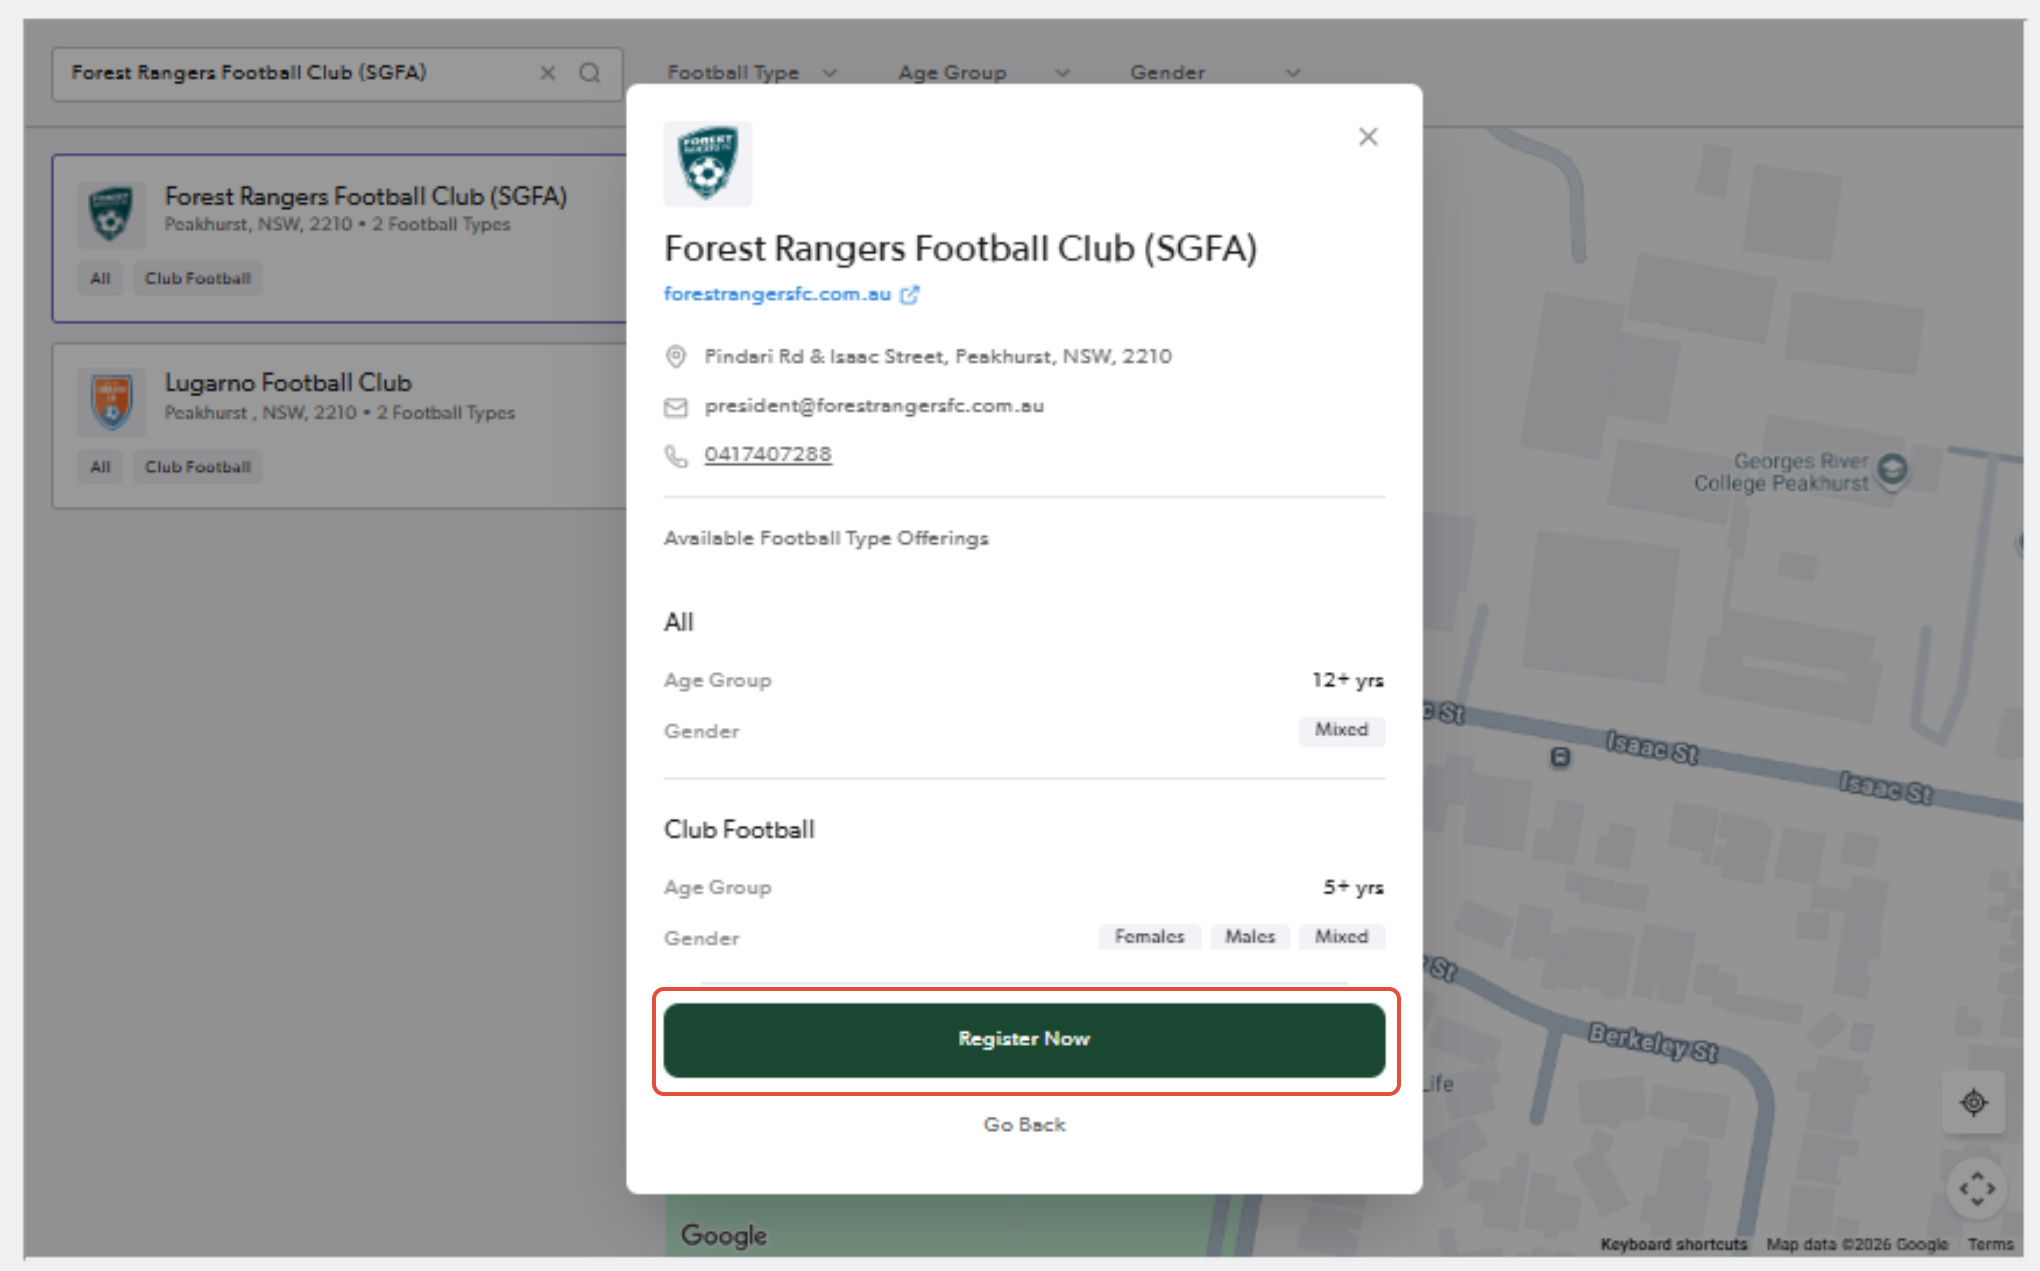Click the Forest Rangers crest in dialog
The height and width of the screenshot is (1271, 2040).
708,163
